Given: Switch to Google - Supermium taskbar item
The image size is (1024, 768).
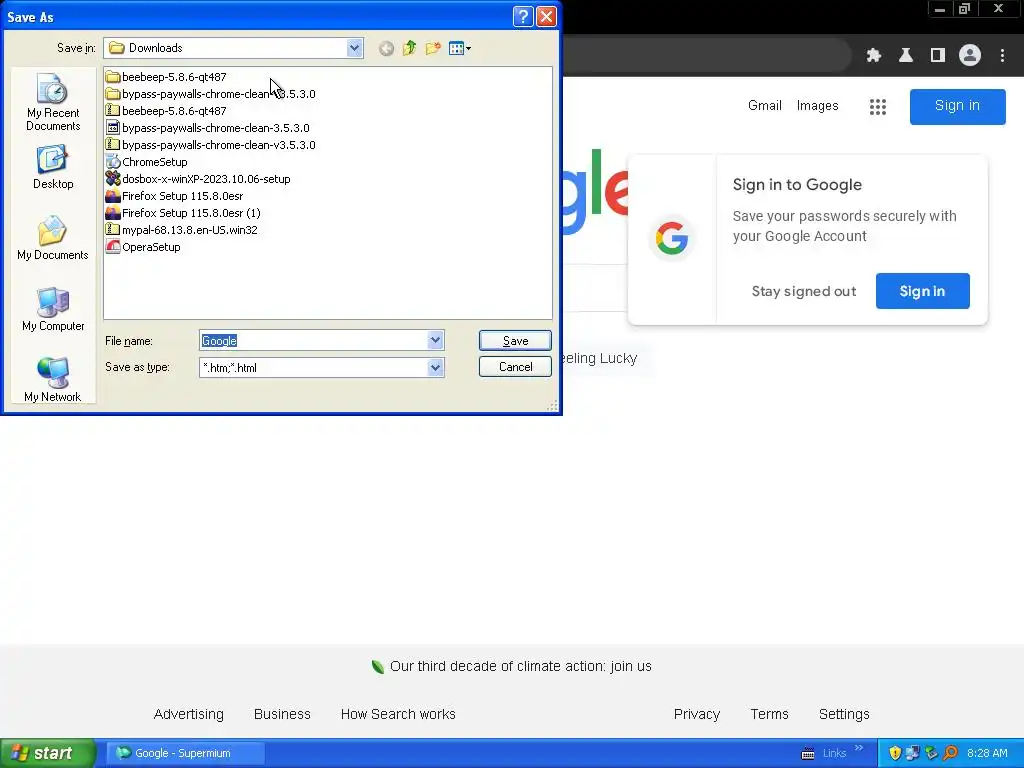Looking at the screenshot, I should tap(185, 753).
